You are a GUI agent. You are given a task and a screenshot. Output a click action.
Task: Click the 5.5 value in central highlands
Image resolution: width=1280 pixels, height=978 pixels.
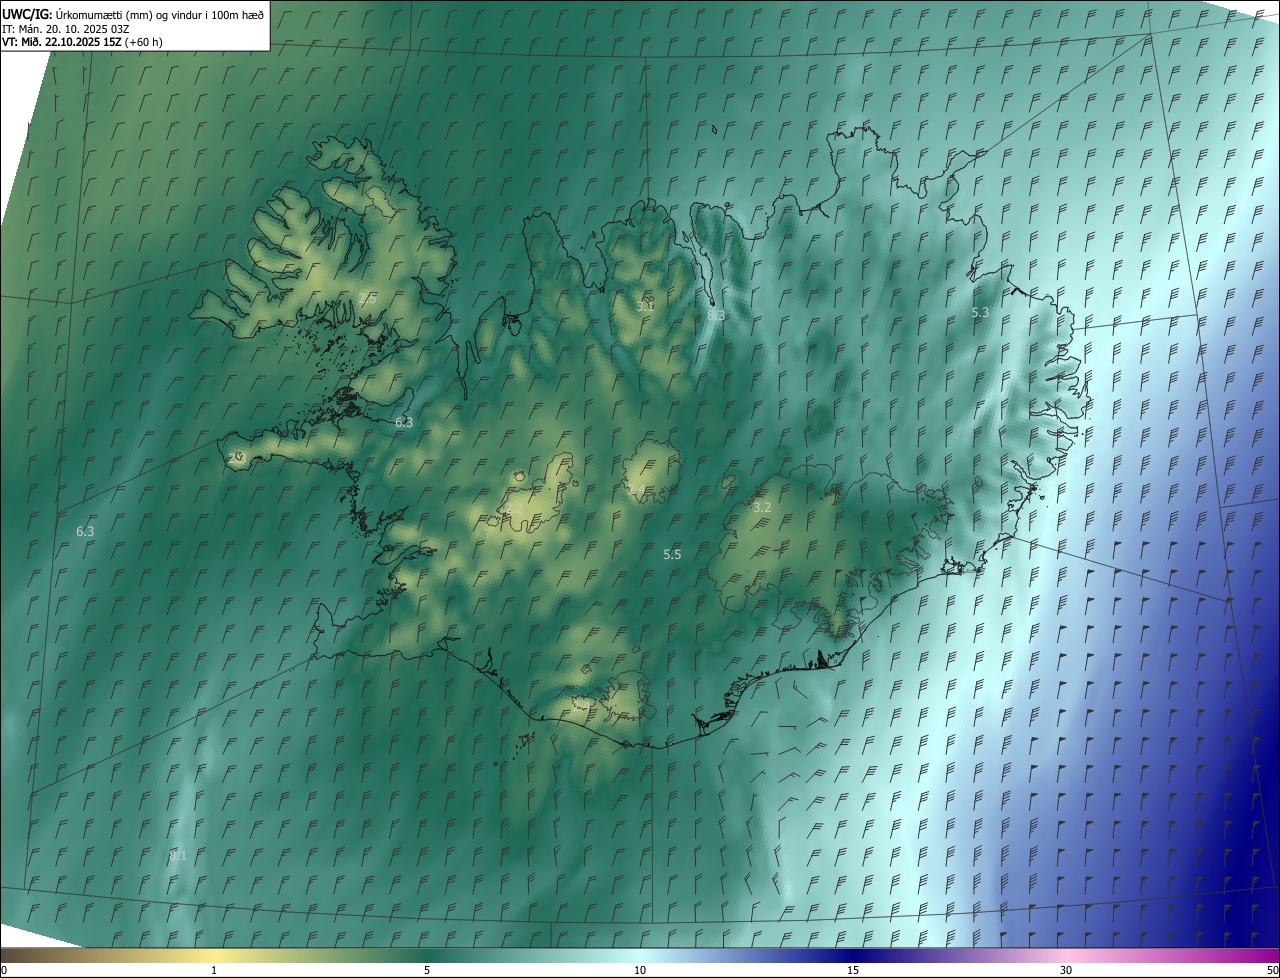pos(672,554)
